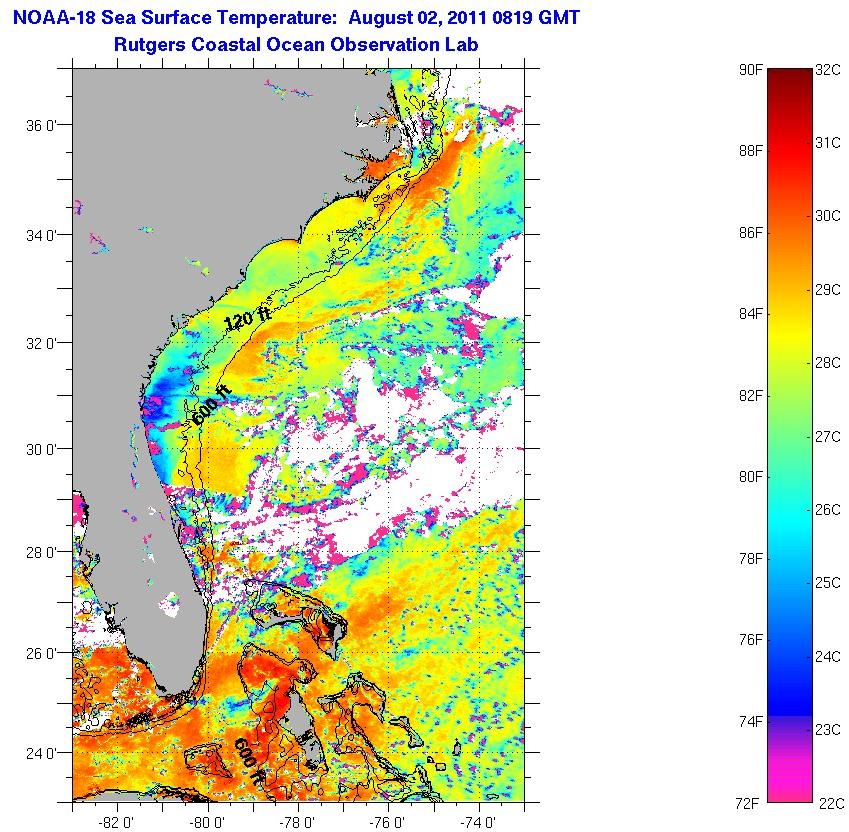Click the 26C colorbar label
Image resolution: width=849 pixels, height=832 pixels.
828,510
